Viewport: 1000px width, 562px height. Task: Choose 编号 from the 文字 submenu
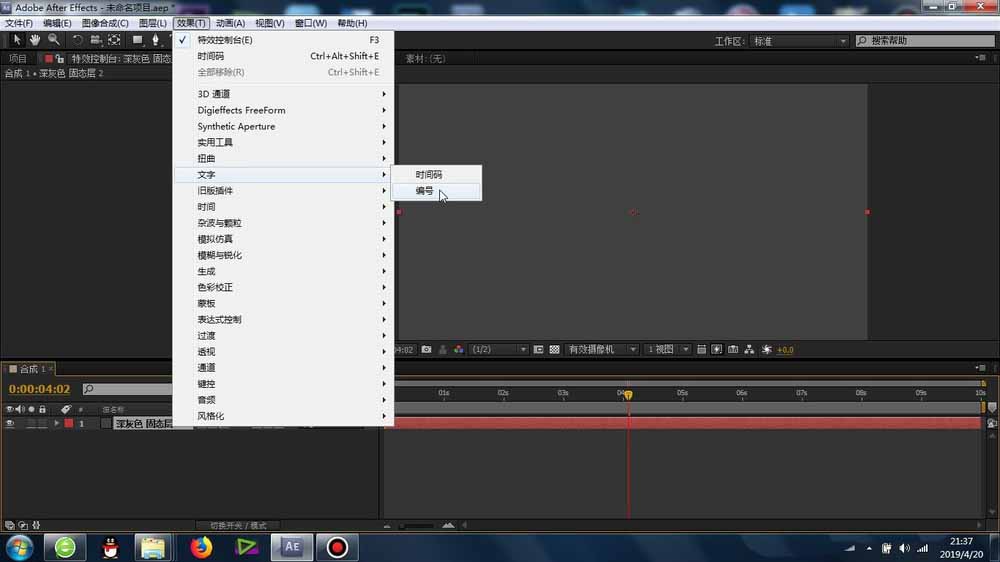[425, 191]
